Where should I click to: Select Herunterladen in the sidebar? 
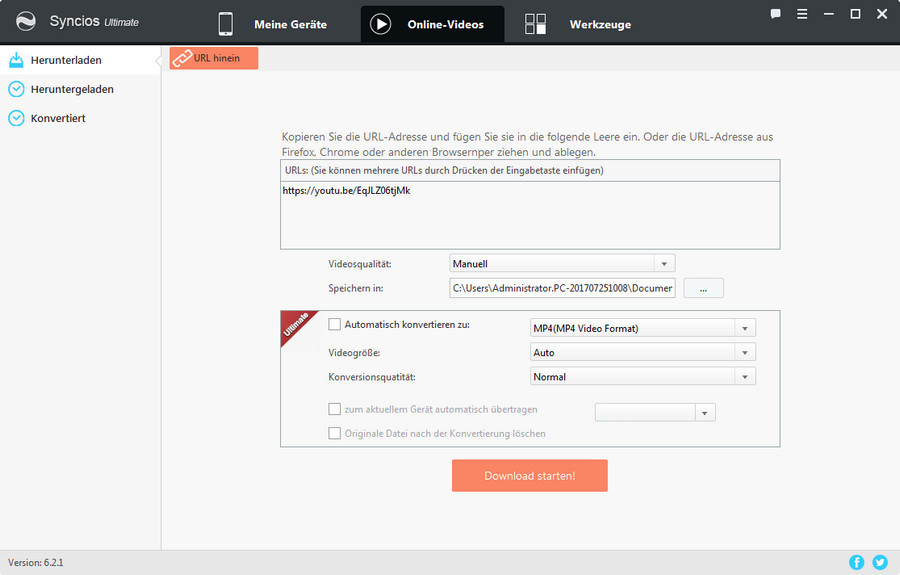80,60
